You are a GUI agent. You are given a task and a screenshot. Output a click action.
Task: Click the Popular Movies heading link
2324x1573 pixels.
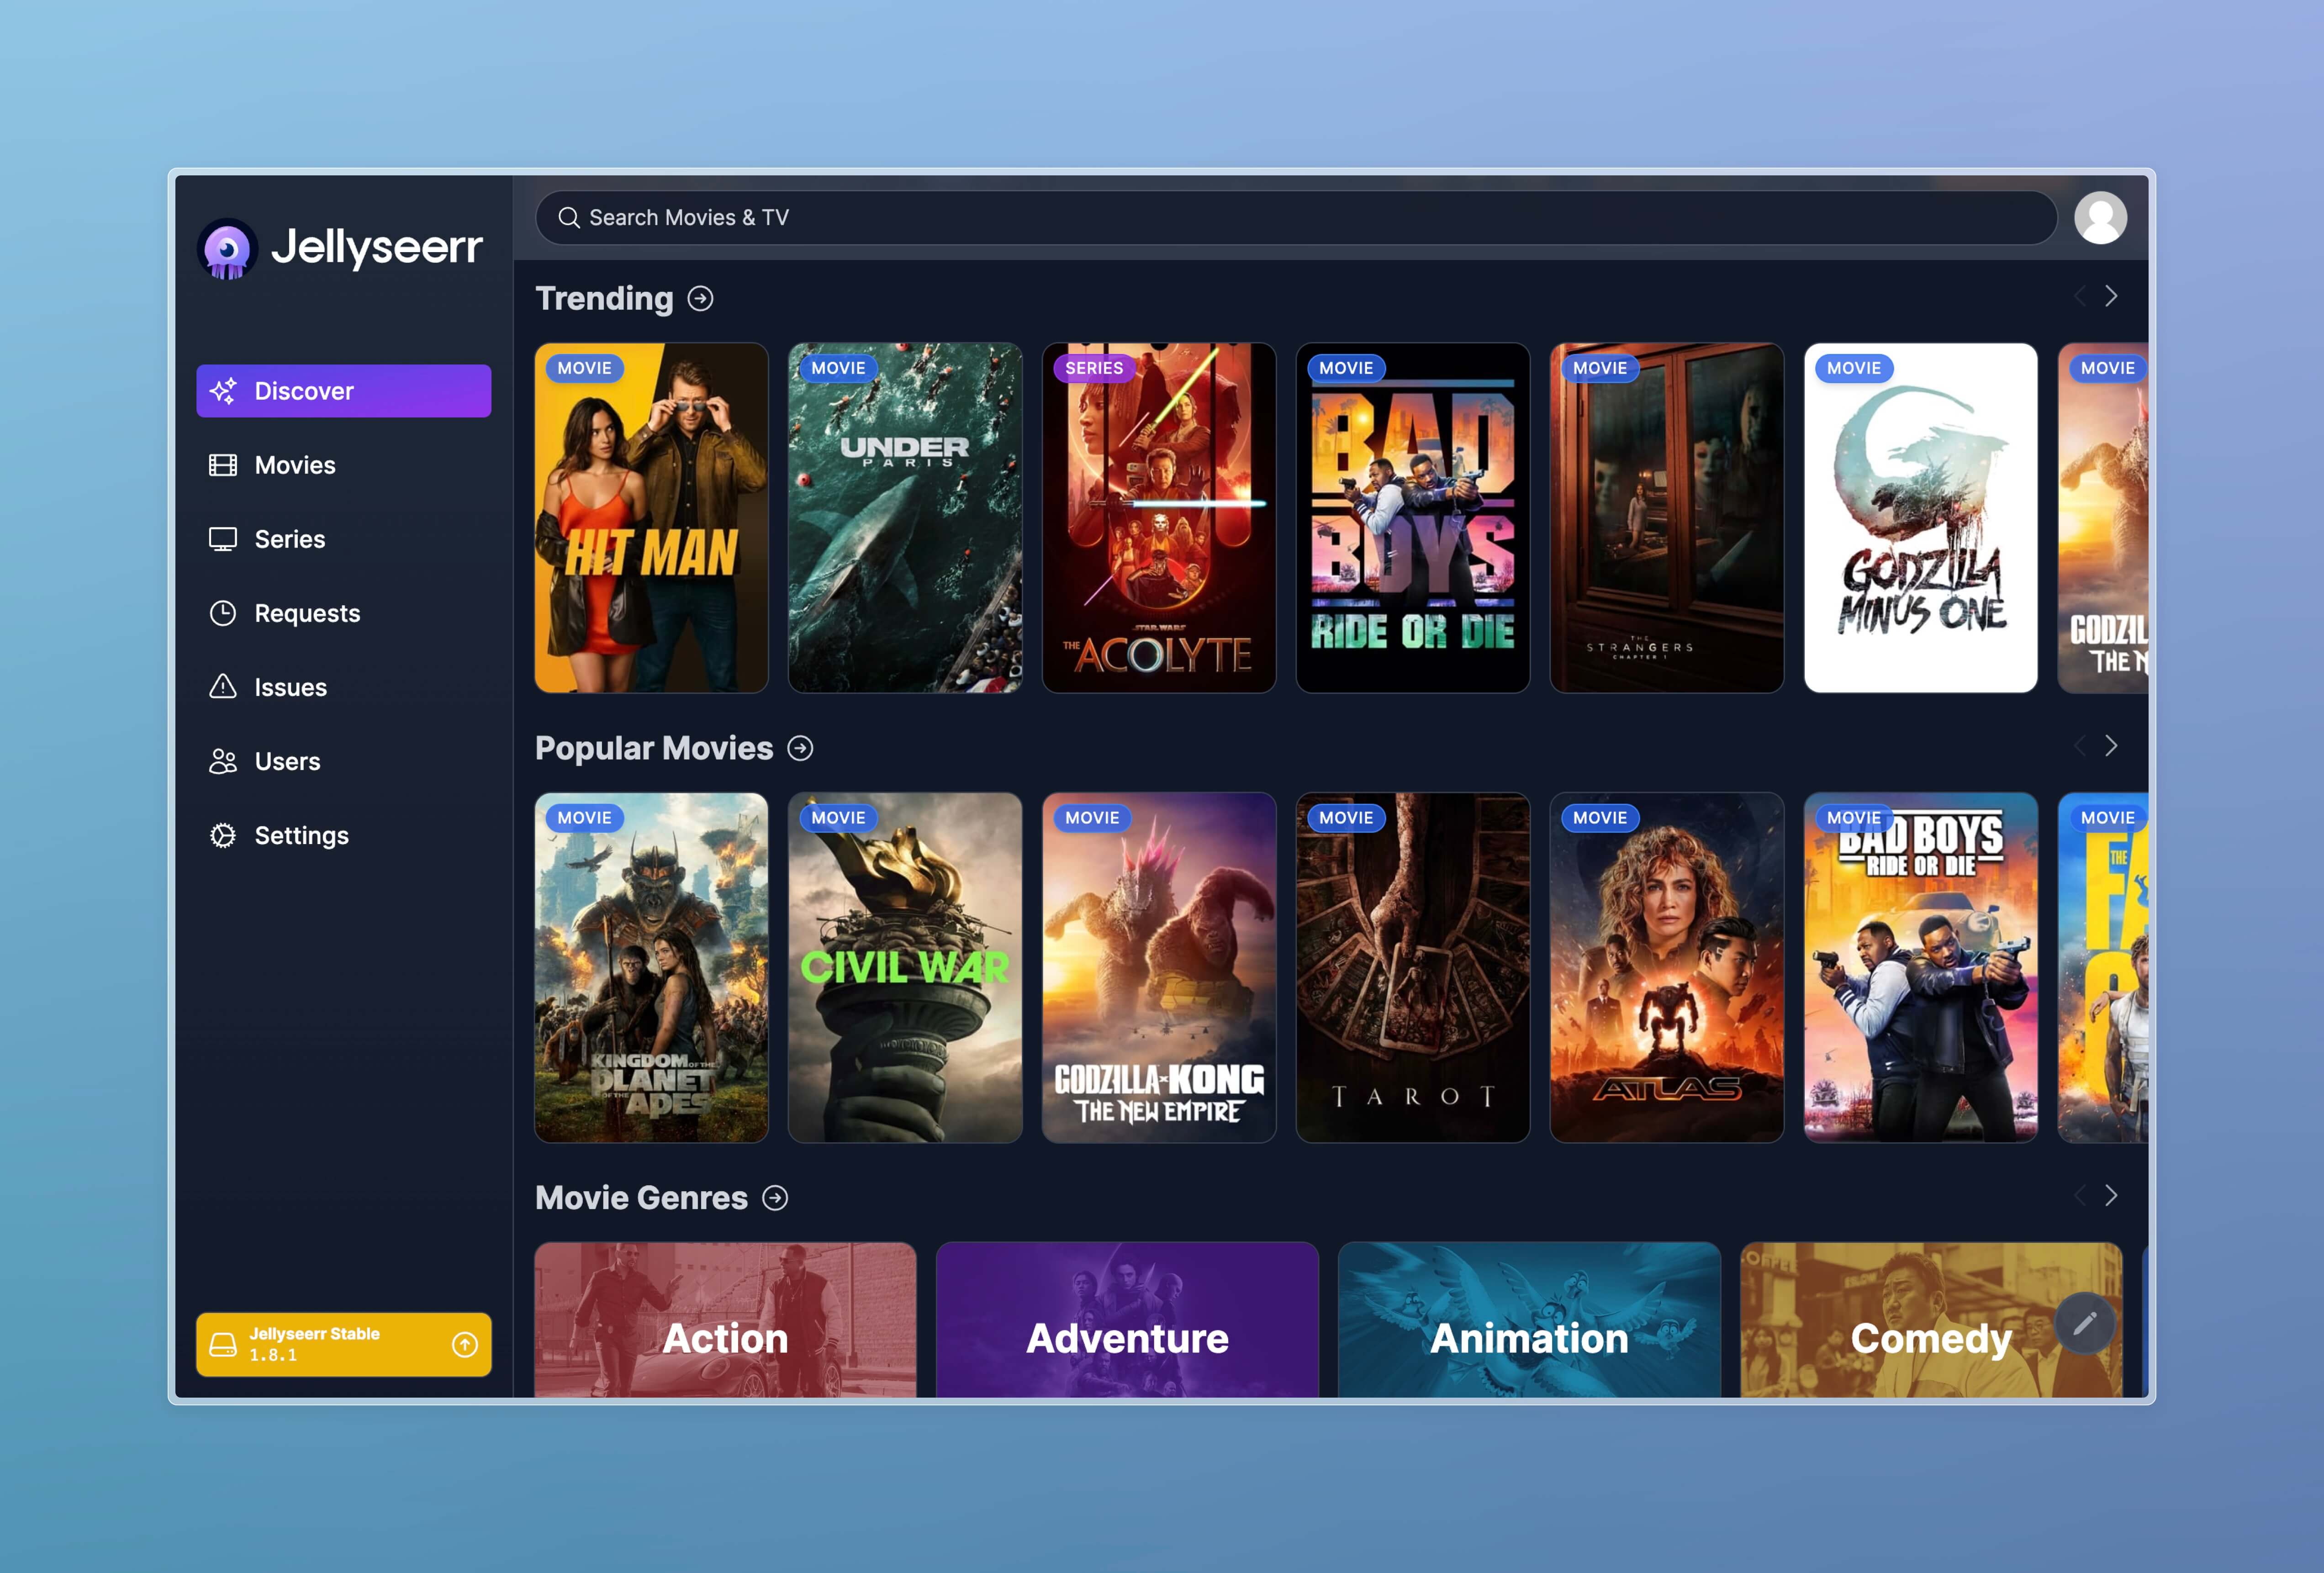pos(654,748)
